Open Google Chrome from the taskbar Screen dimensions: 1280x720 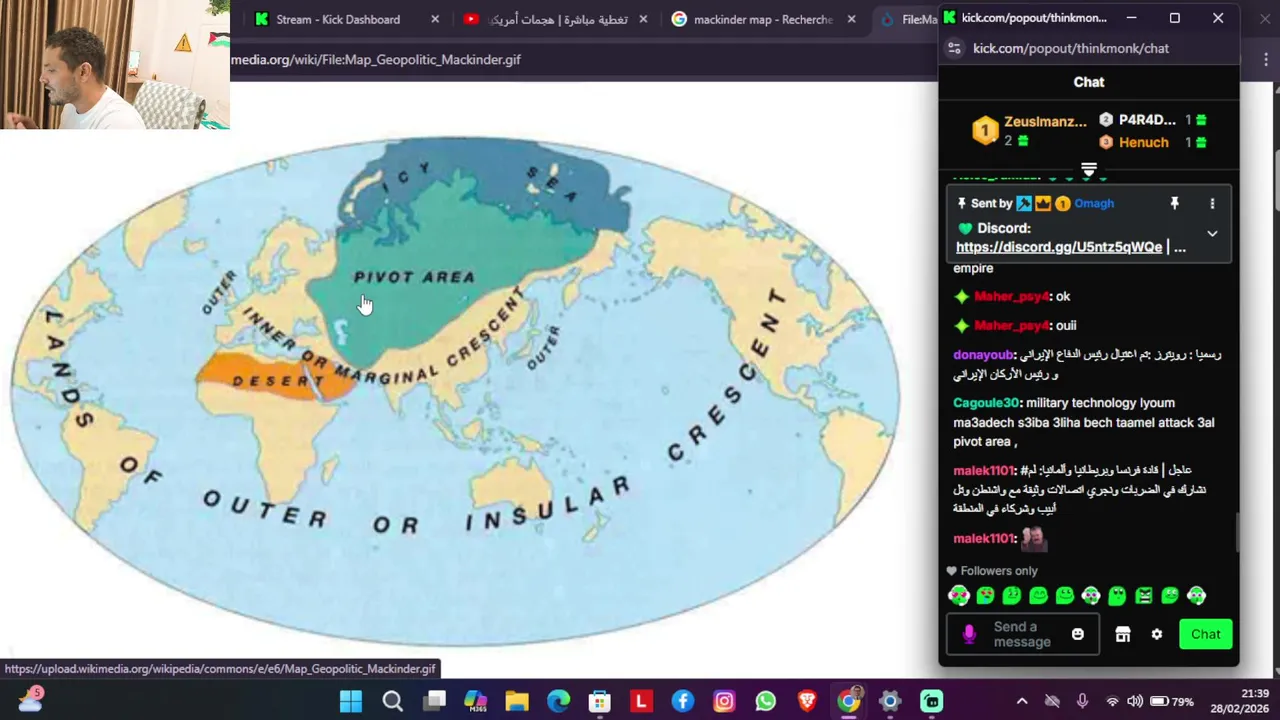tap(849, 701)
